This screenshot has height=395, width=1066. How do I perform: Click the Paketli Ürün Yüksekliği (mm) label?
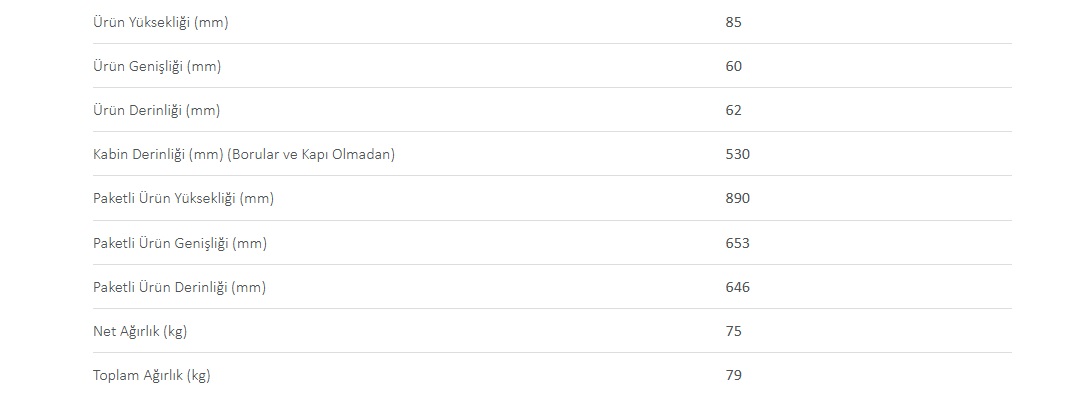click(184, 199)
